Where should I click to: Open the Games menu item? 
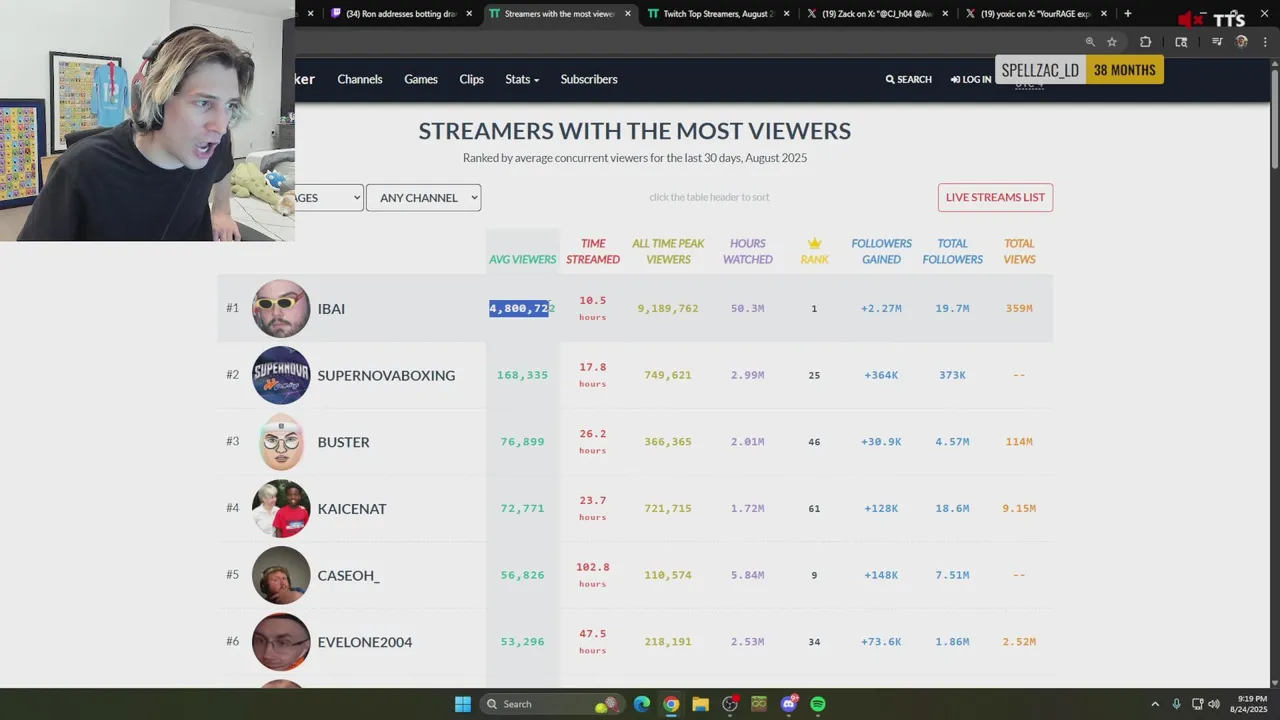point(421,79)
